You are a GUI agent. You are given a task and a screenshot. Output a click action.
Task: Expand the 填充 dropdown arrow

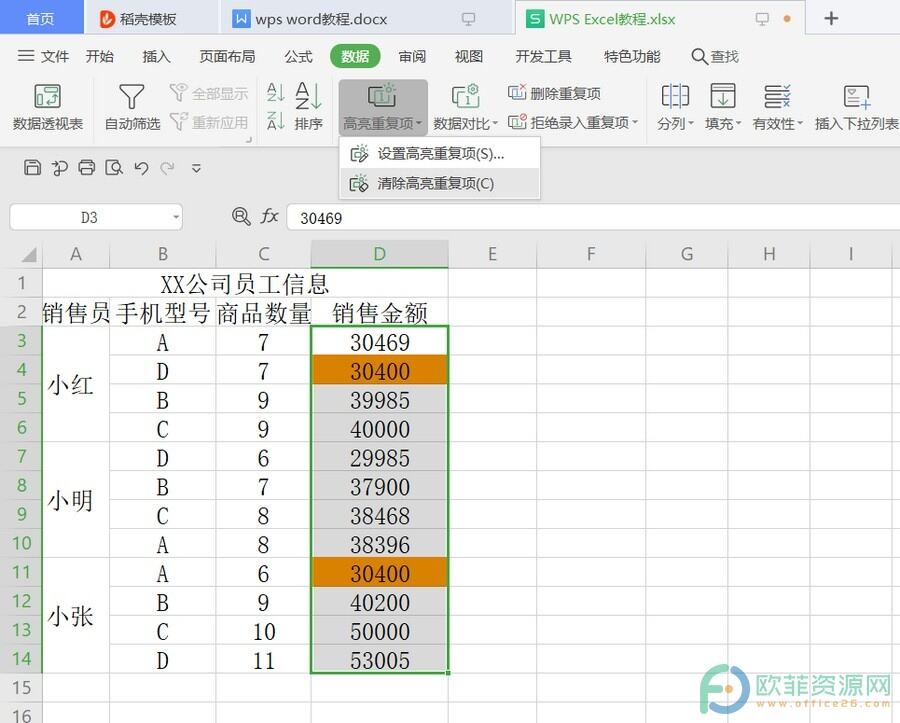[x=738, y=123]
